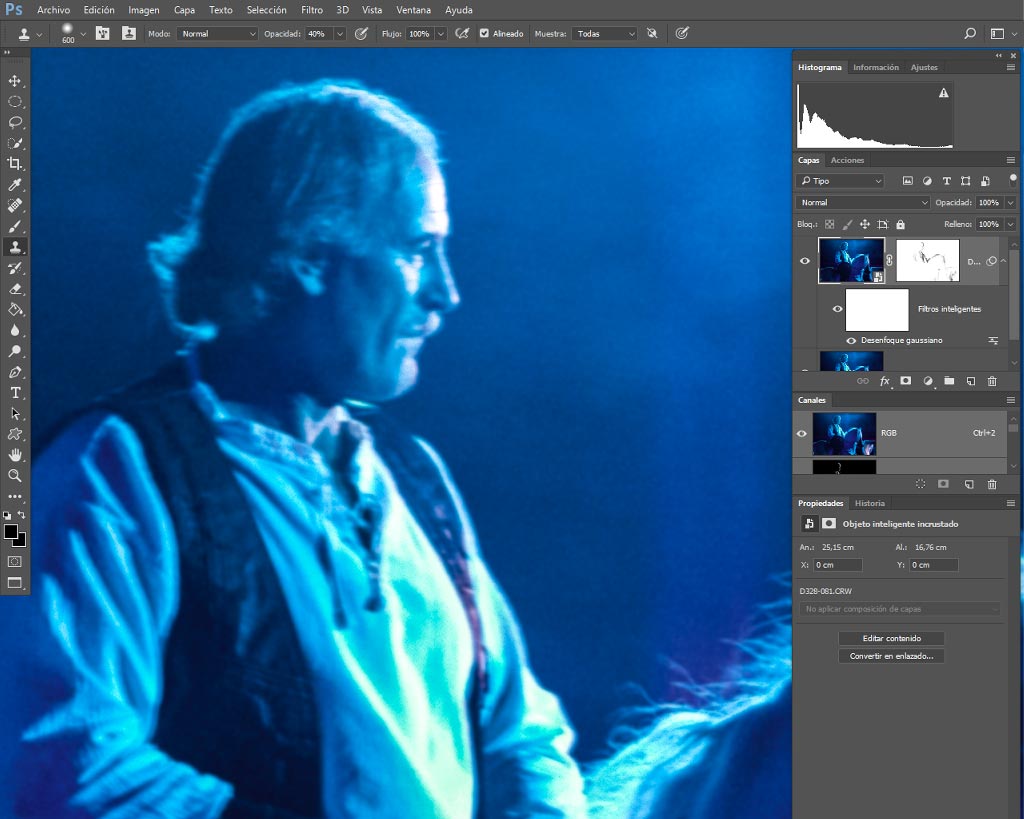The image size is (1024, 819).
Task: Select the layer mask thumbnail
Action: point(927,261)
